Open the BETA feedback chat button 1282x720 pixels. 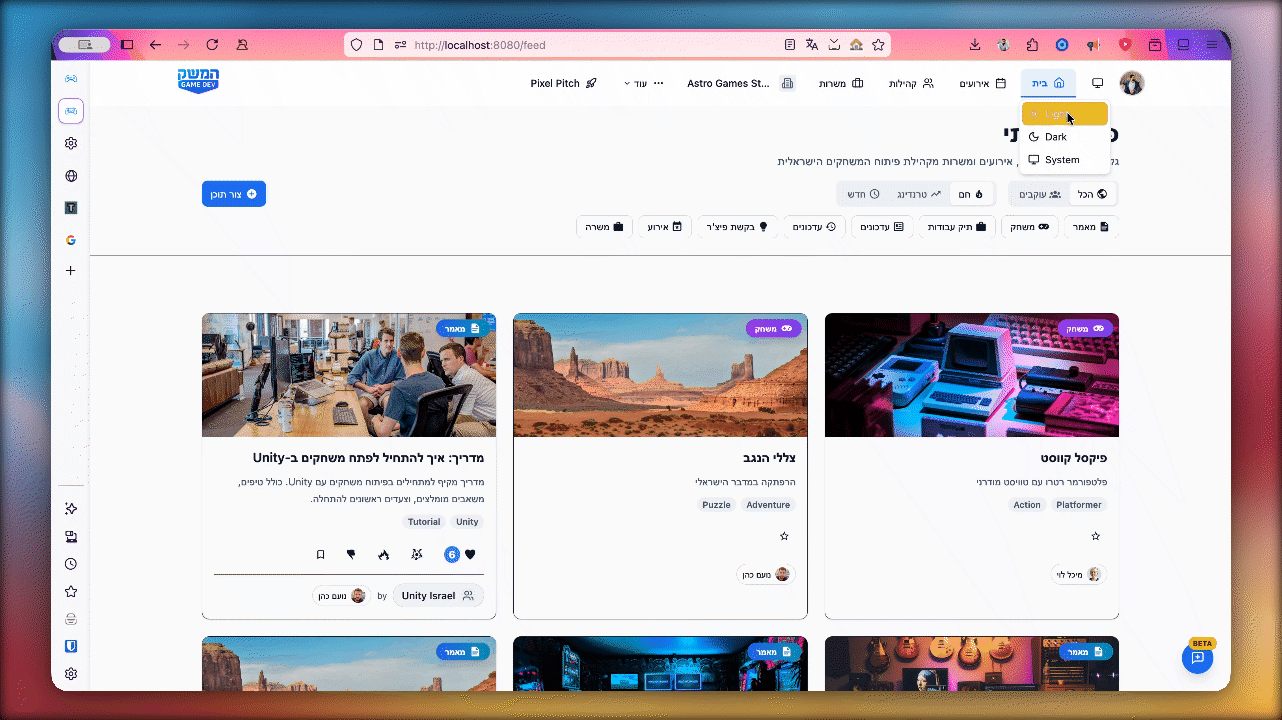pyautogui.click(x=1197, y=658)
